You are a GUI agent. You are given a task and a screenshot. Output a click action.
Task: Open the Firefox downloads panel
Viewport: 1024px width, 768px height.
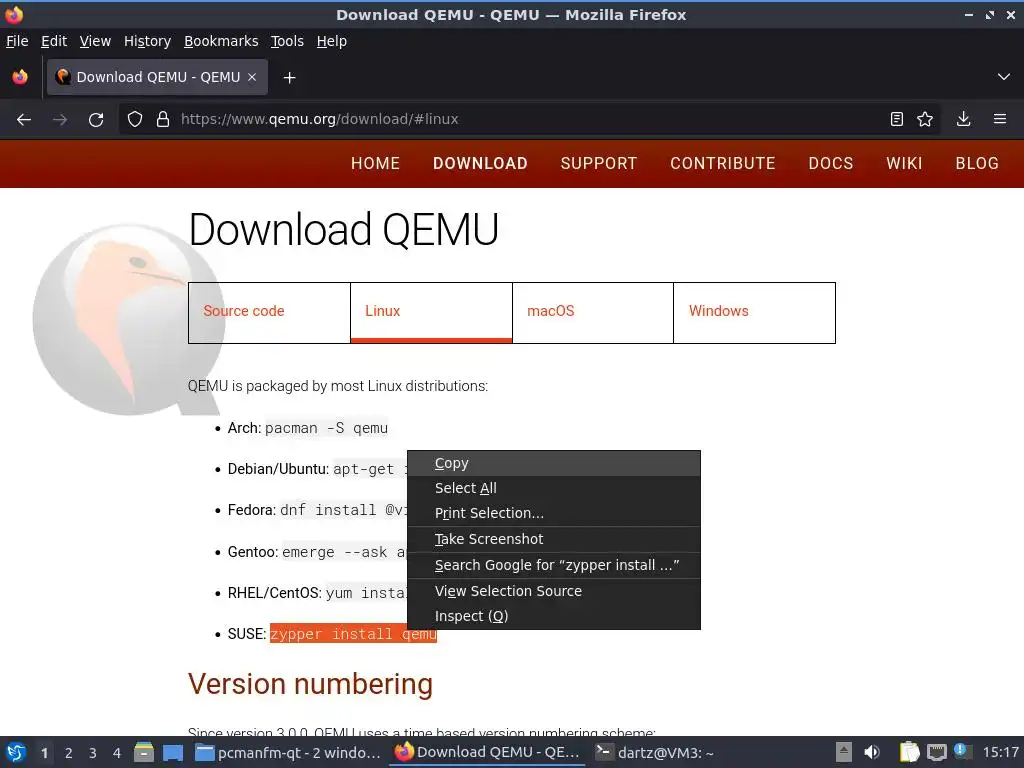(x=963, y=119)
